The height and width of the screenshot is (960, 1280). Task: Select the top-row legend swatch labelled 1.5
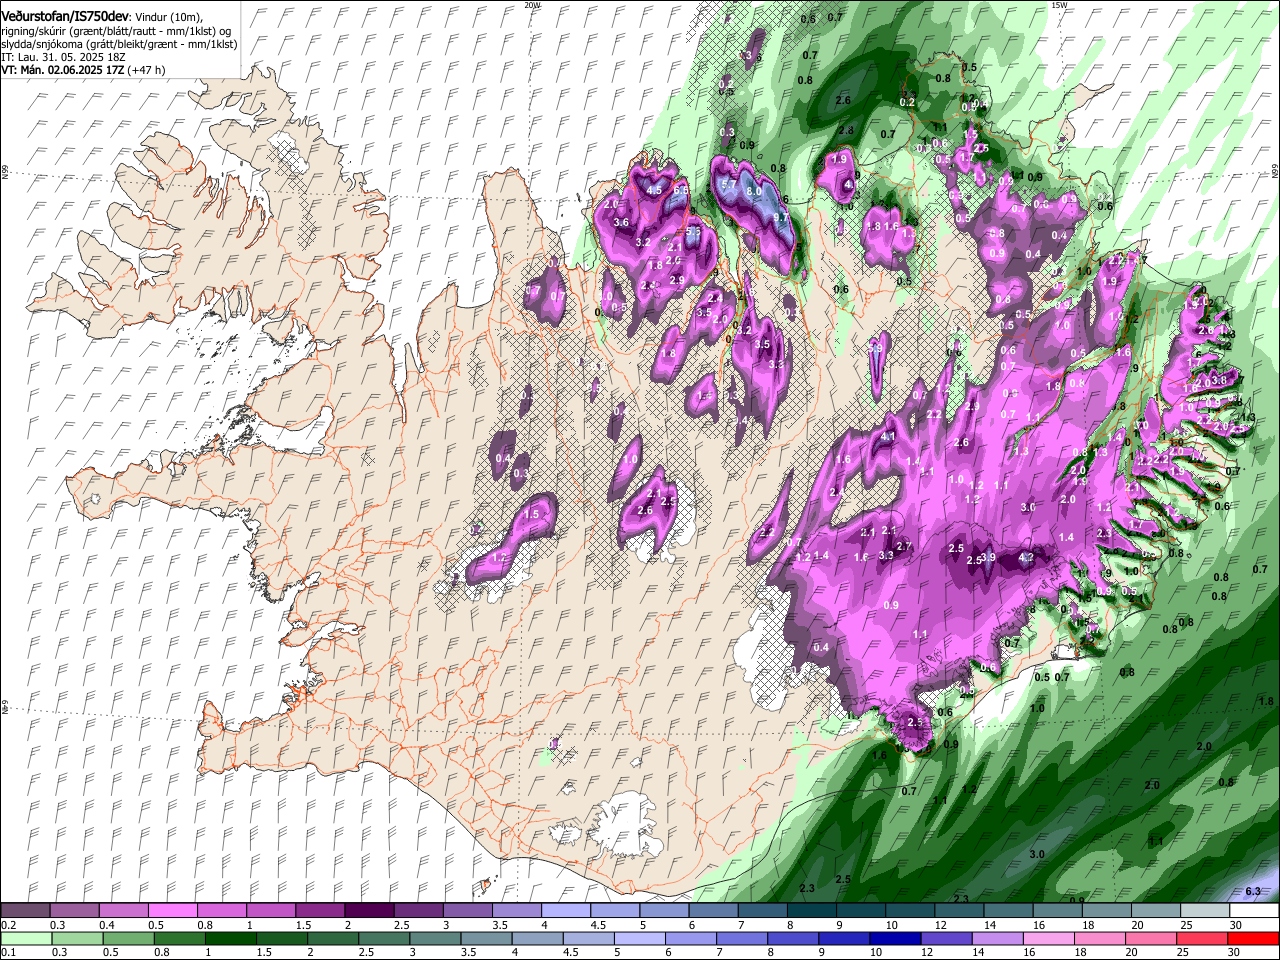(x=319, y=911)
